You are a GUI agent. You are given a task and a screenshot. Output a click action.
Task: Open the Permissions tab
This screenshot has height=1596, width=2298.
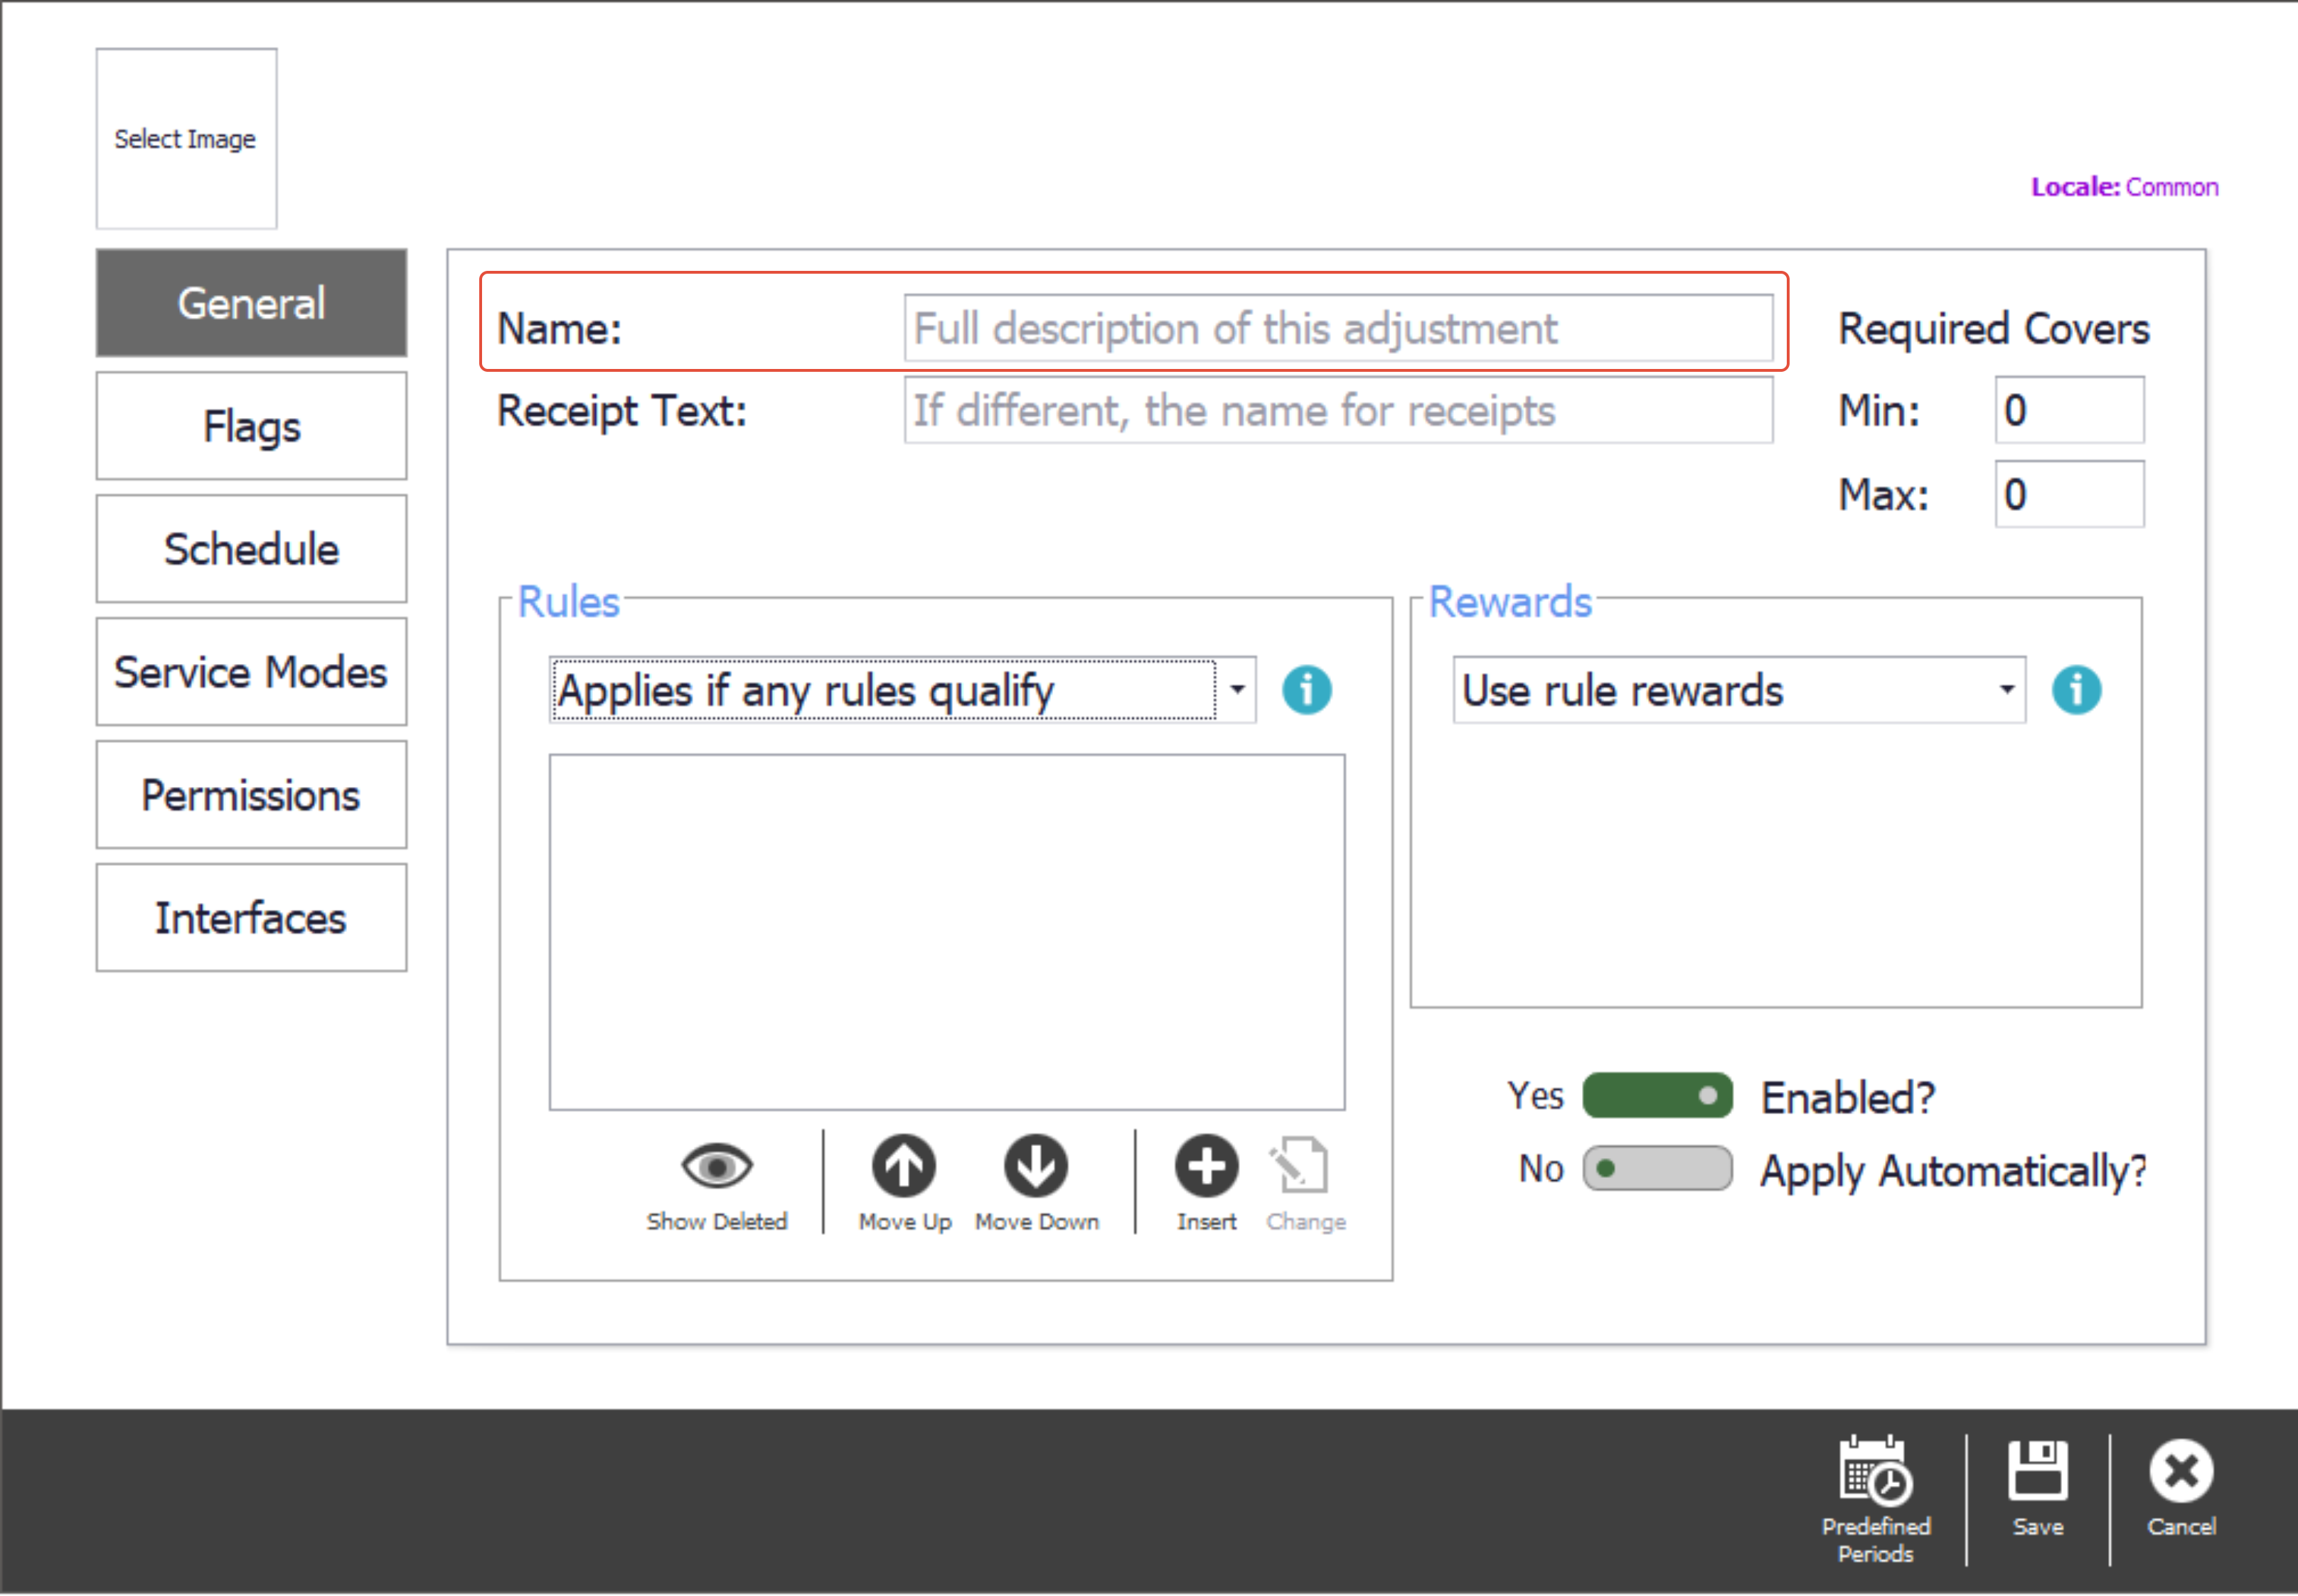click(x=252, y=795)
